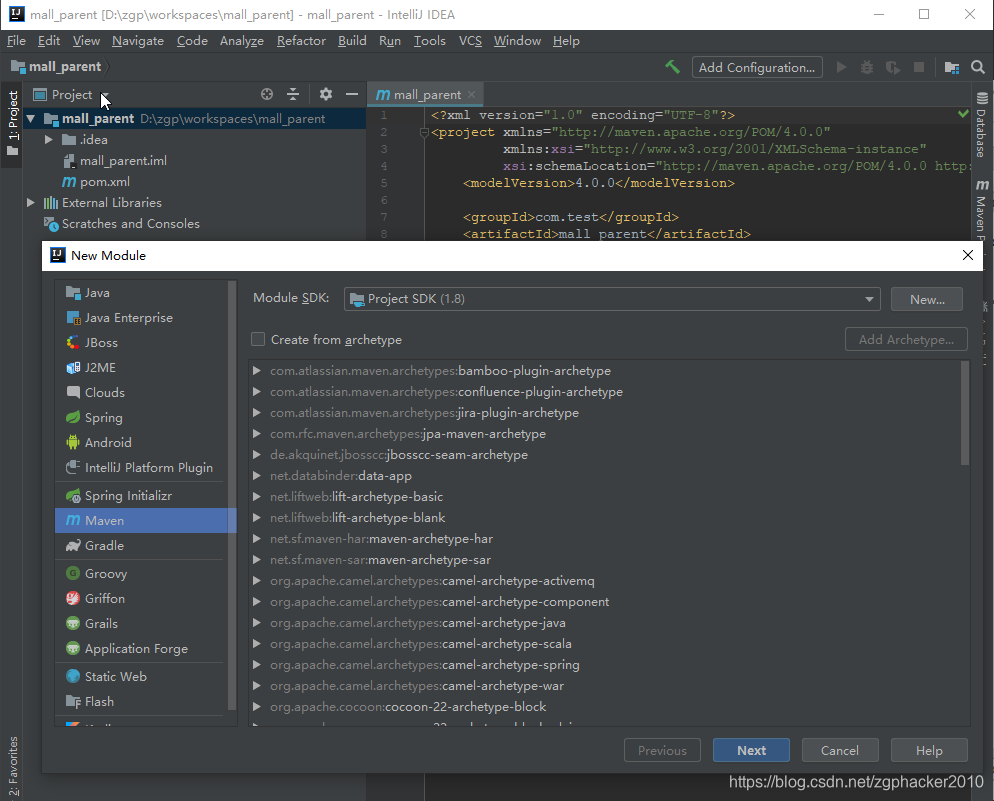The height and width of the screenshot is (801, 994).
Task: Click Cancel in New Module dialog
Action: tap(840, 750)
